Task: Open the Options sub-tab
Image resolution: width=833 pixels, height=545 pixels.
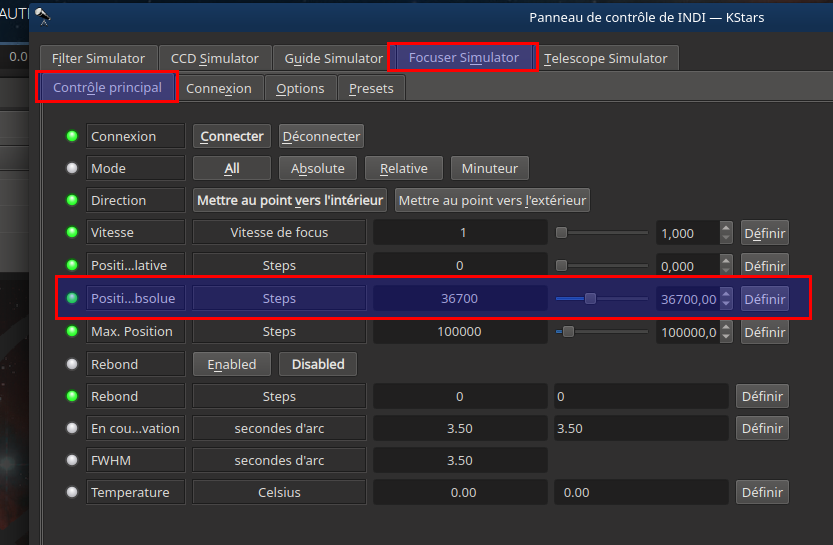Action: [300, 88]
